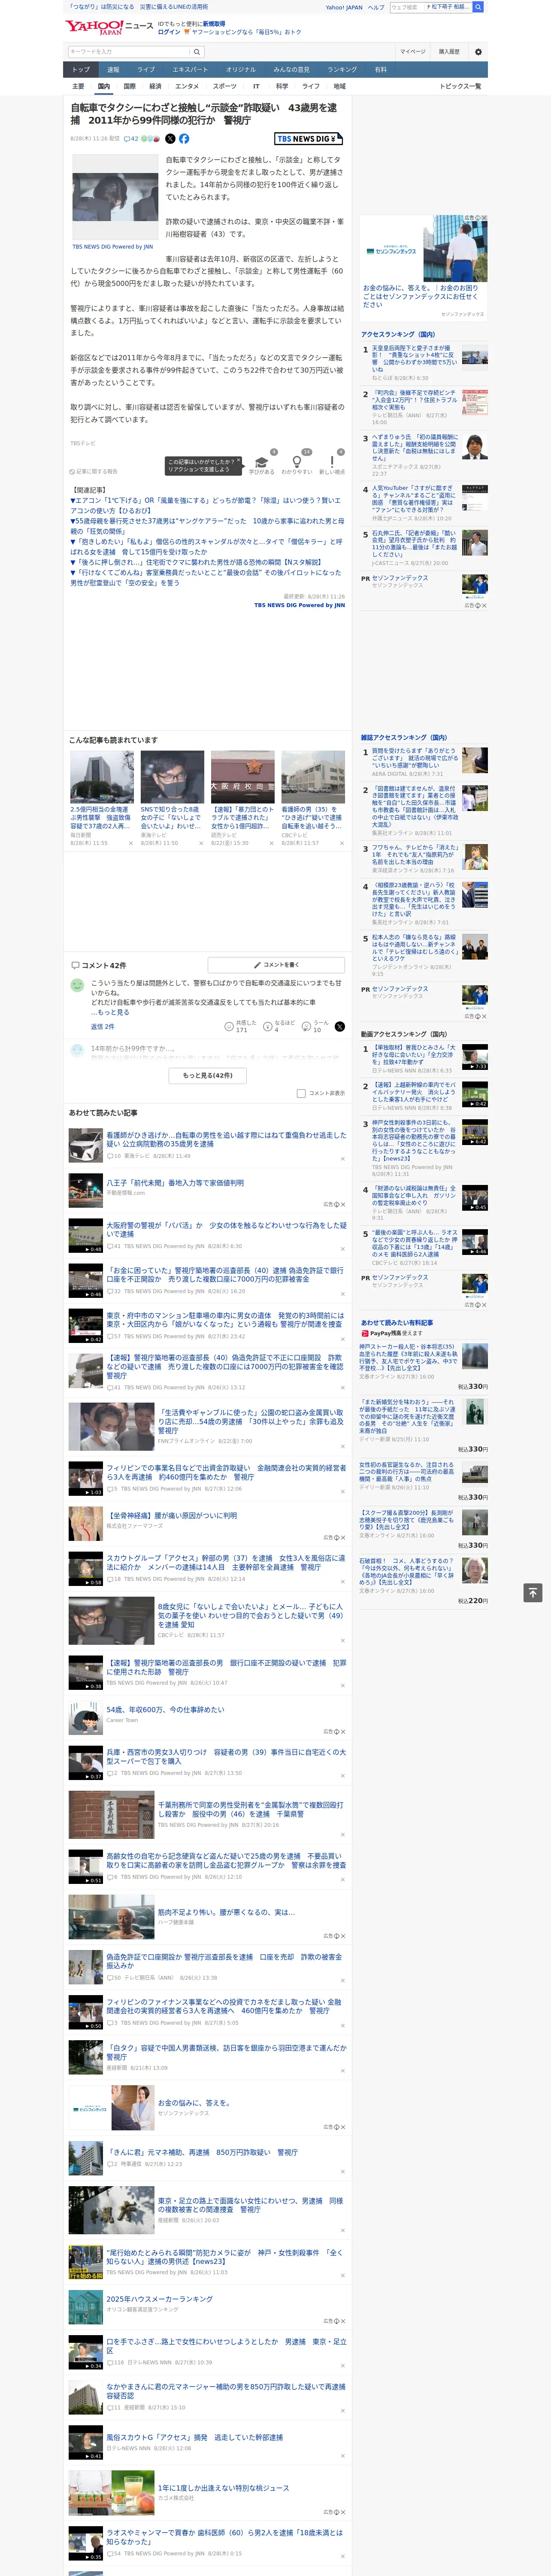Expand replies via 返信 2件
The image size is (551, 2576).
[x=103, y=1026]
